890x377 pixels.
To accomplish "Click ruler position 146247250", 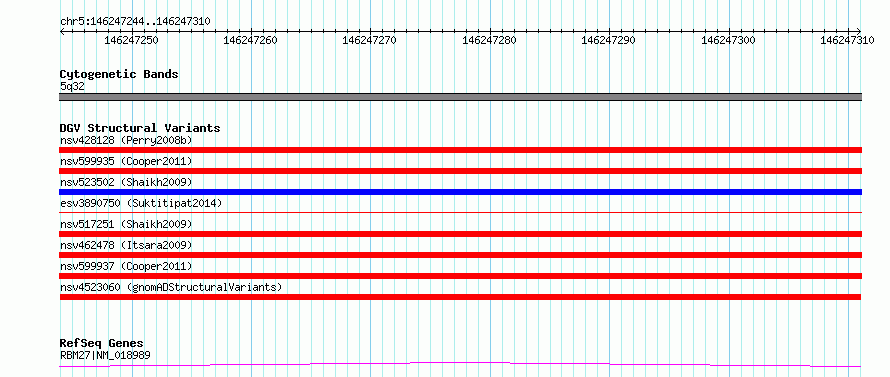I will tap(132, 40).
